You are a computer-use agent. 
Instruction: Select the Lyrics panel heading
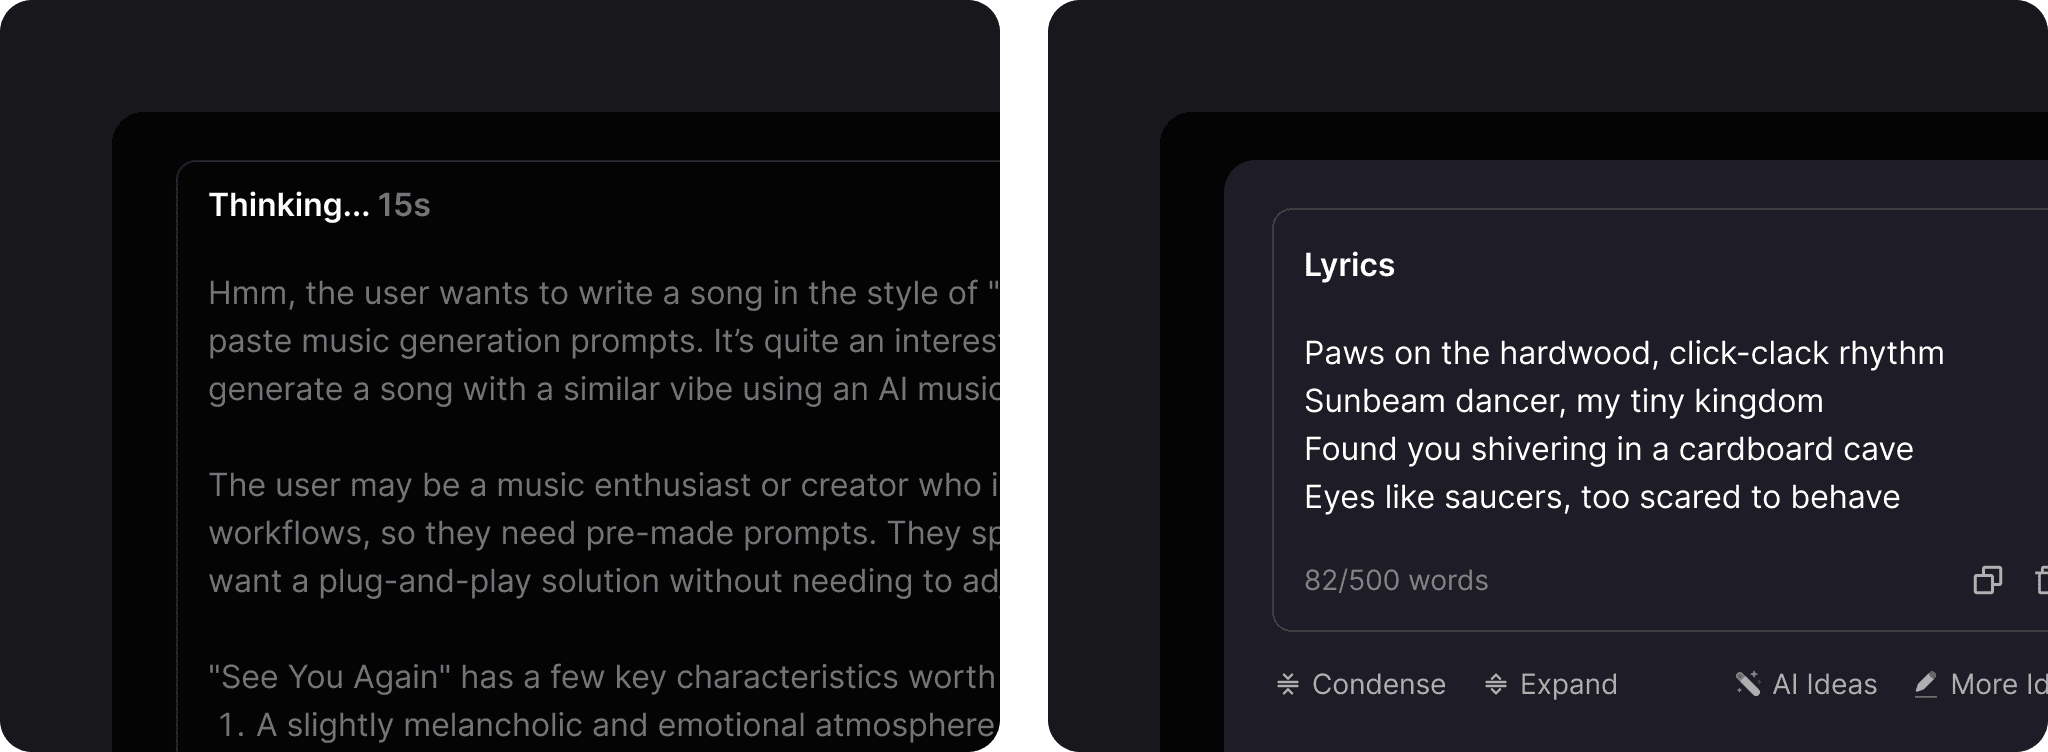click(x=1349, y=264)
